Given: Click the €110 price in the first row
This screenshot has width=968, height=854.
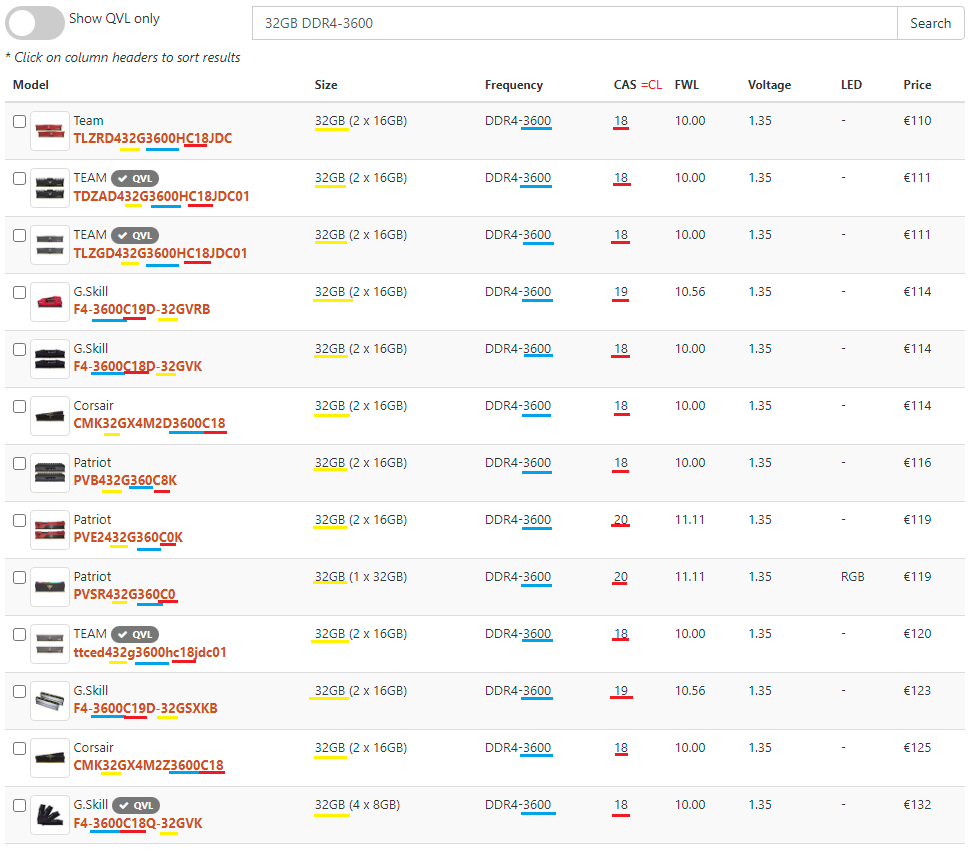Looking at the screenshot, I should coord(917,121).
